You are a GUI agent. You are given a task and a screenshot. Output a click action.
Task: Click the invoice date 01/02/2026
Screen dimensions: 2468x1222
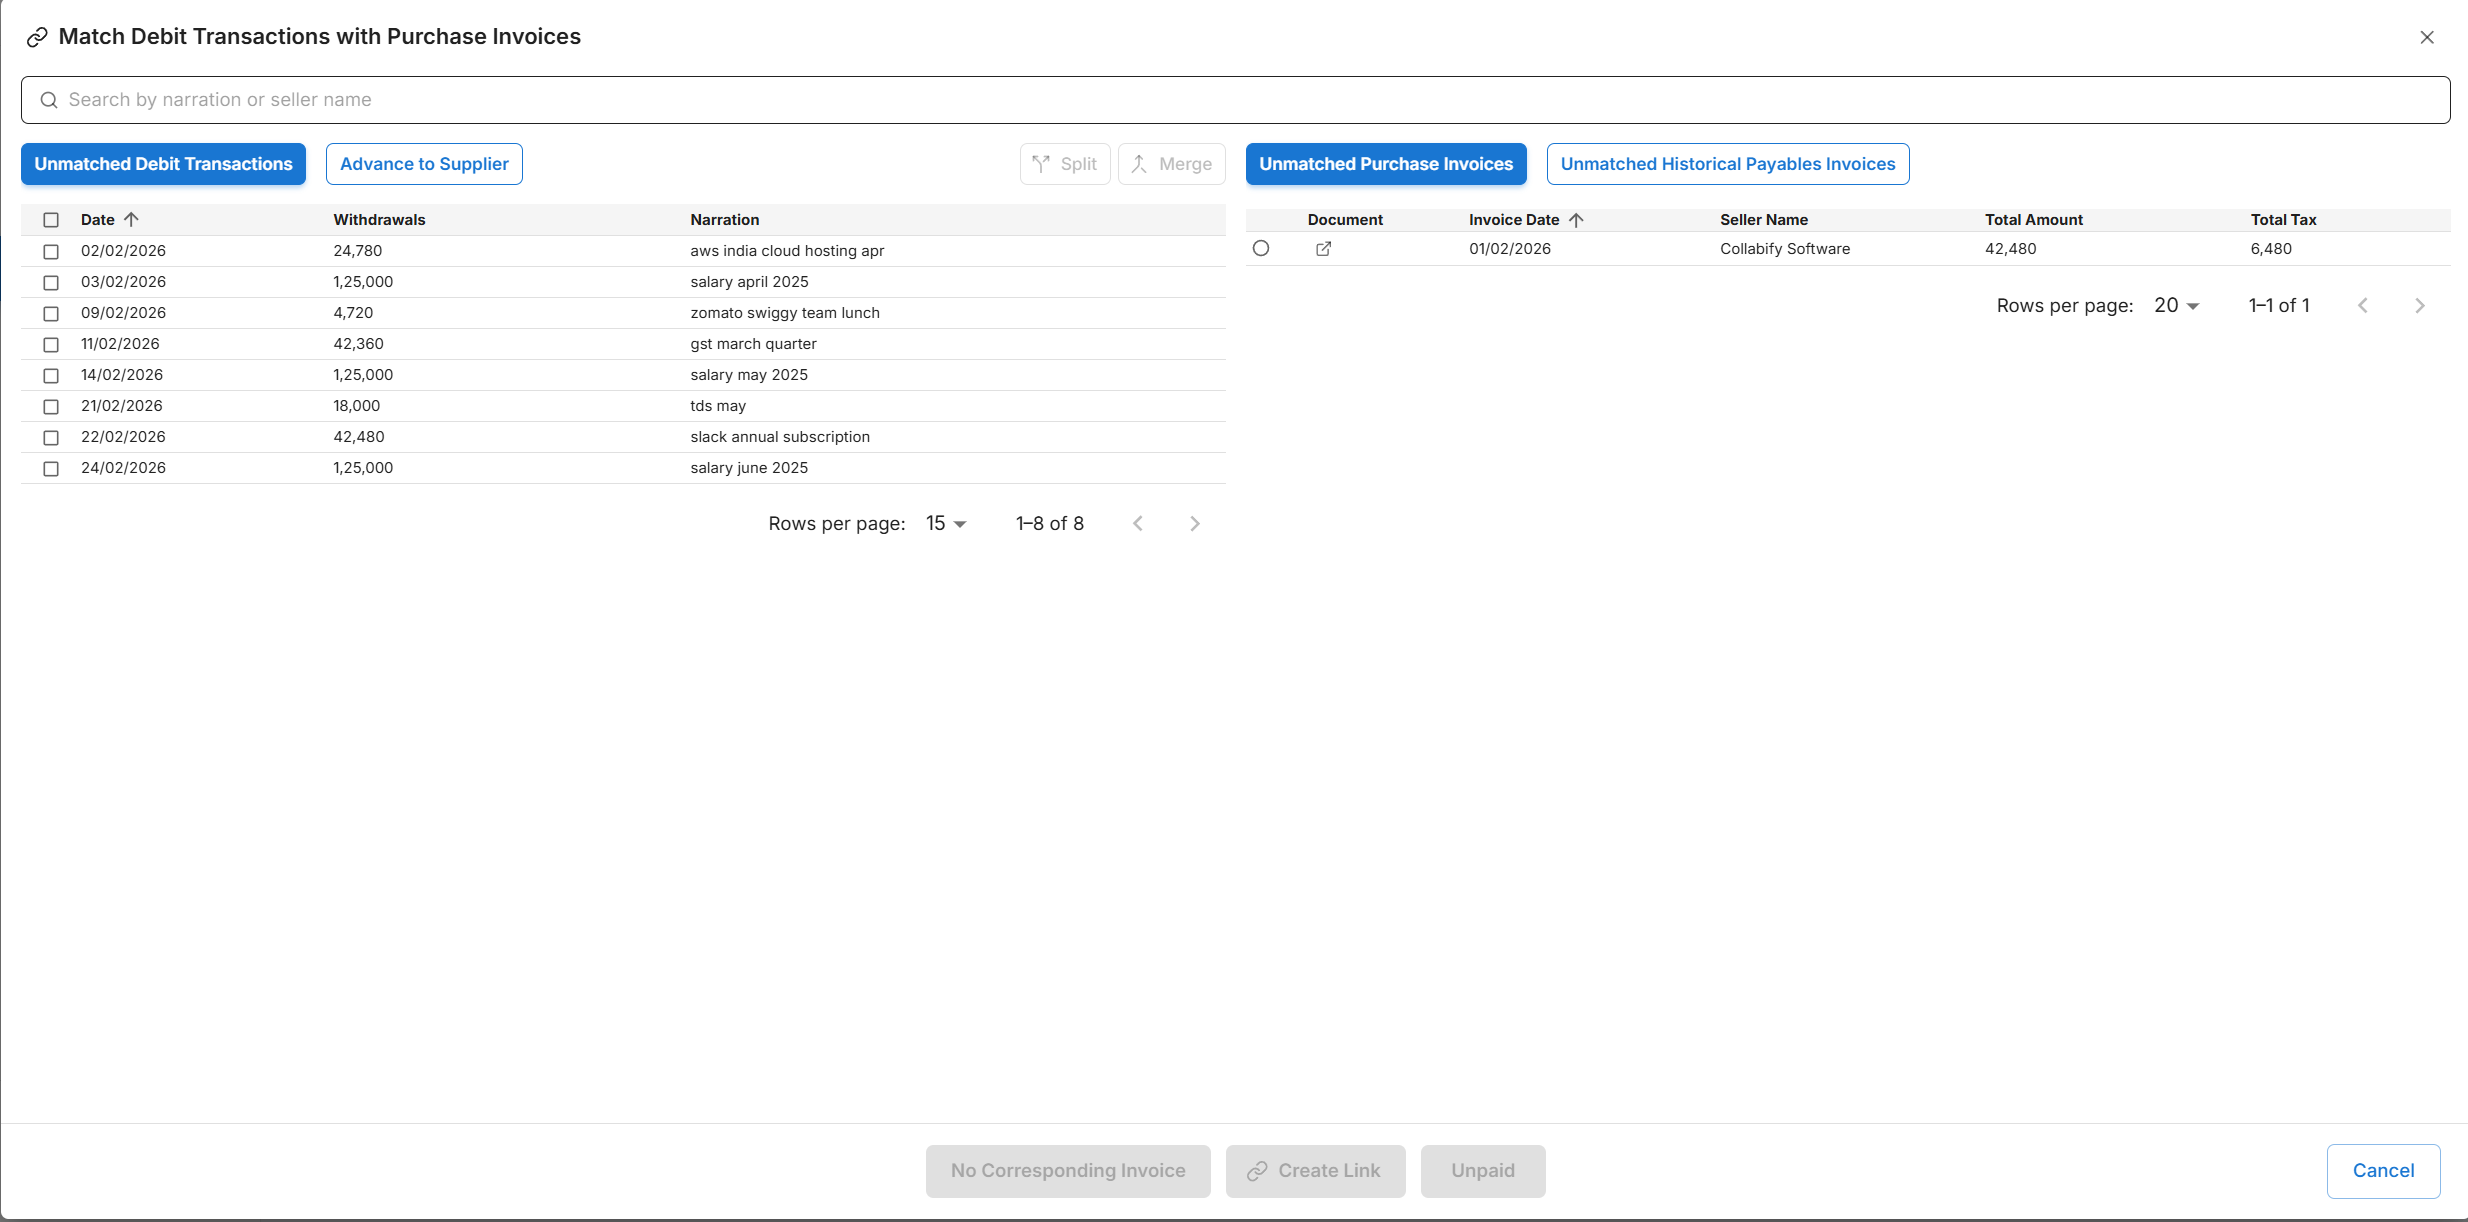coord(1510,249)
